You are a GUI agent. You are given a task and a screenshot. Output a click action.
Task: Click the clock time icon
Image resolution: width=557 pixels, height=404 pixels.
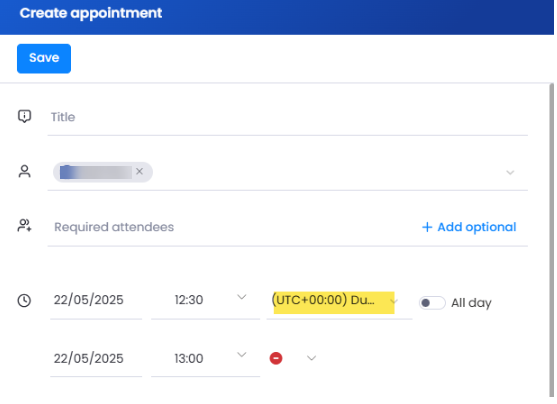tap(24, 301)
